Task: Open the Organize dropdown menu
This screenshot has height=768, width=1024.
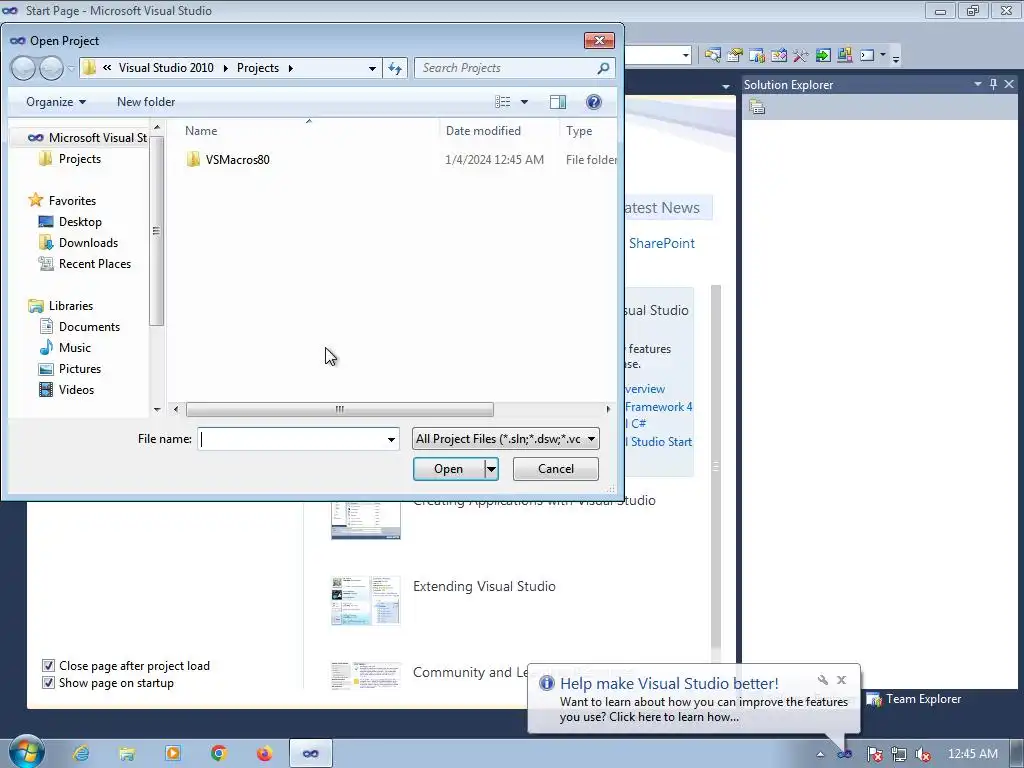Action: pos(56,102)
